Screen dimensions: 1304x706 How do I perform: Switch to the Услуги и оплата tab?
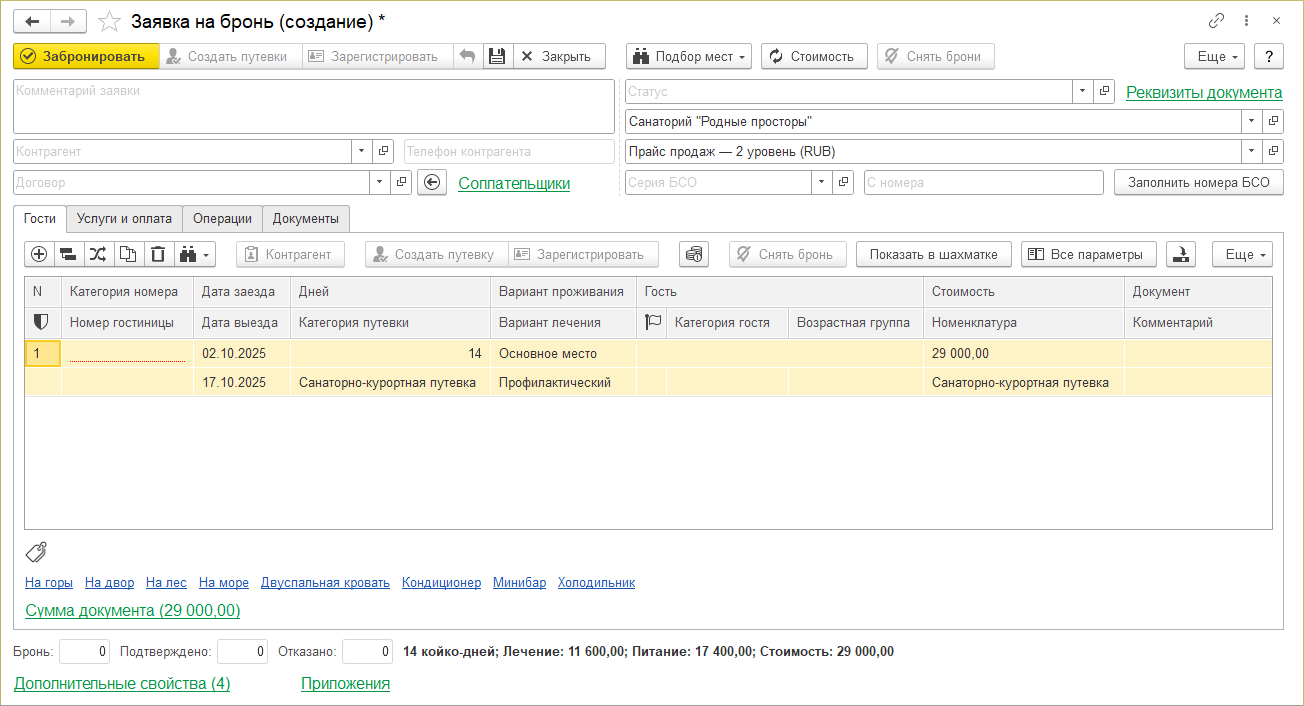pos(124,219)
